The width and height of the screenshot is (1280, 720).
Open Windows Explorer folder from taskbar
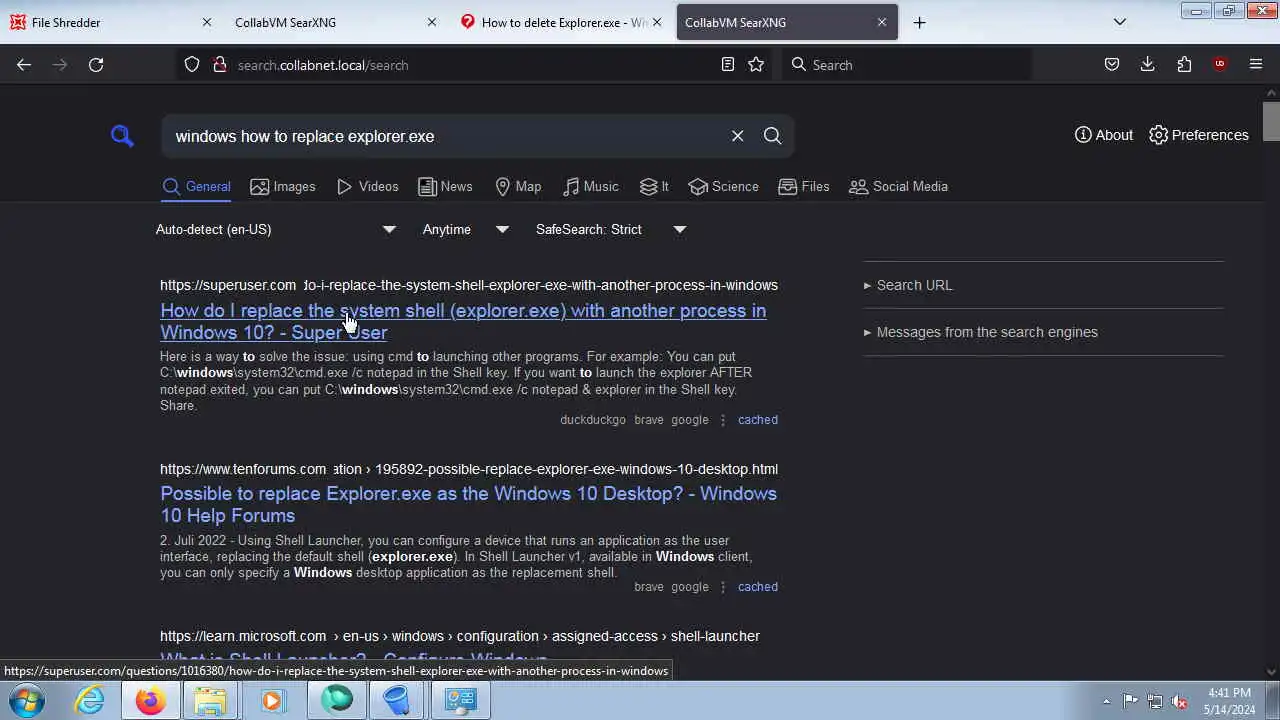(x=211, y=701)
